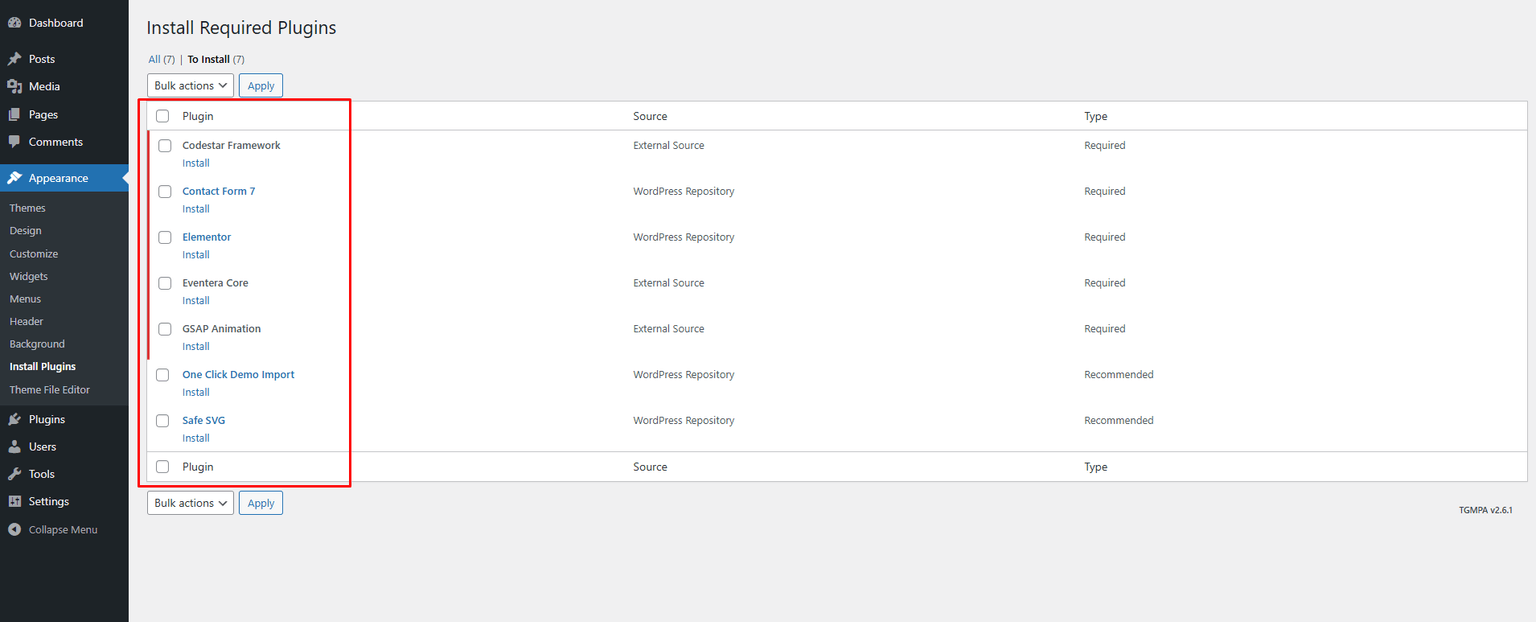Screen dimensions: 1536x622
Task: Open Widgets in Appearance submenu
Action: click(29, 277)
